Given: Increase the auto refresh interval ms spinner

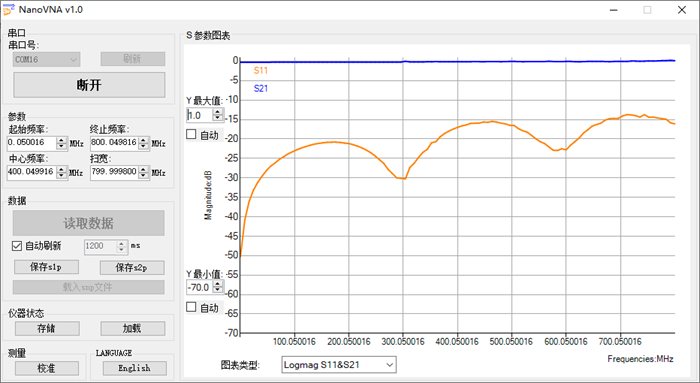Looking at the screenshot, I should click(x=121, y=243).
